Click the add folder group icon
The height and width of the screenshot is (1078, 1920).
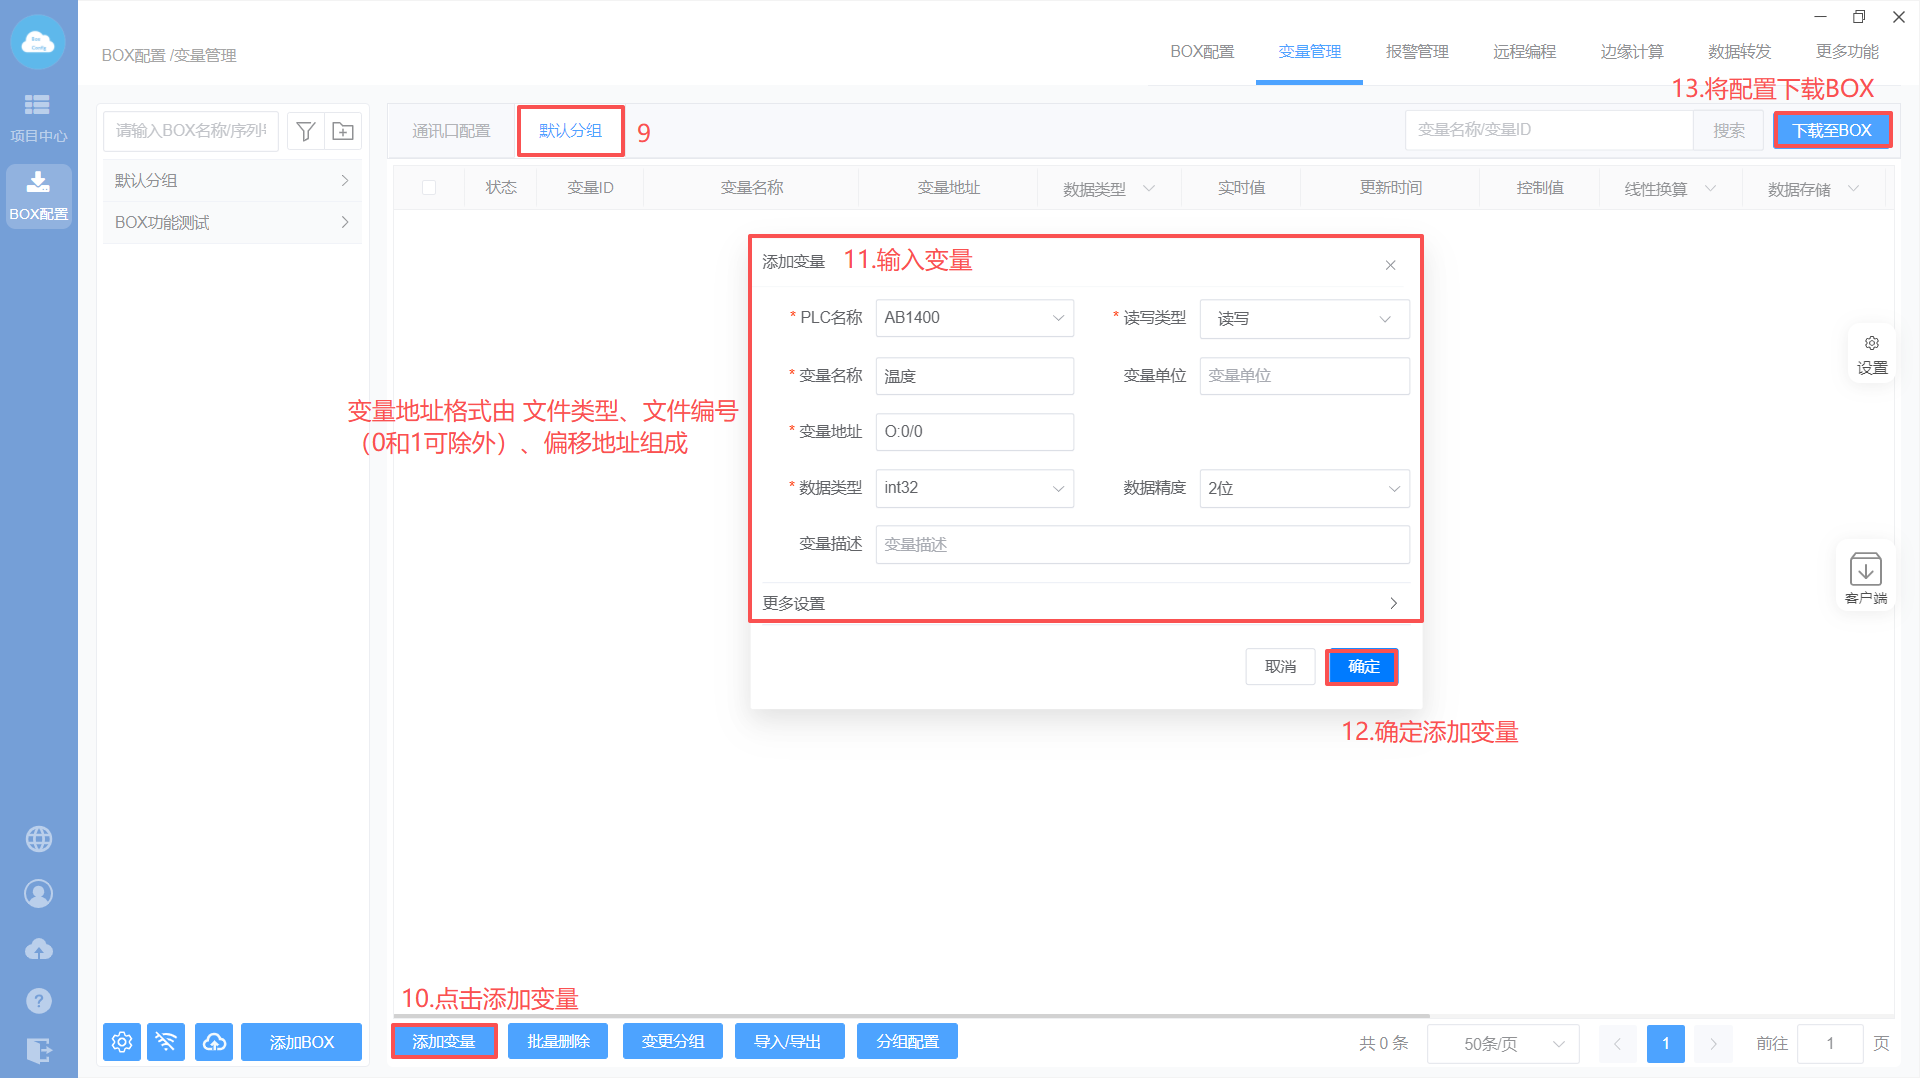[x=343, y=131]
